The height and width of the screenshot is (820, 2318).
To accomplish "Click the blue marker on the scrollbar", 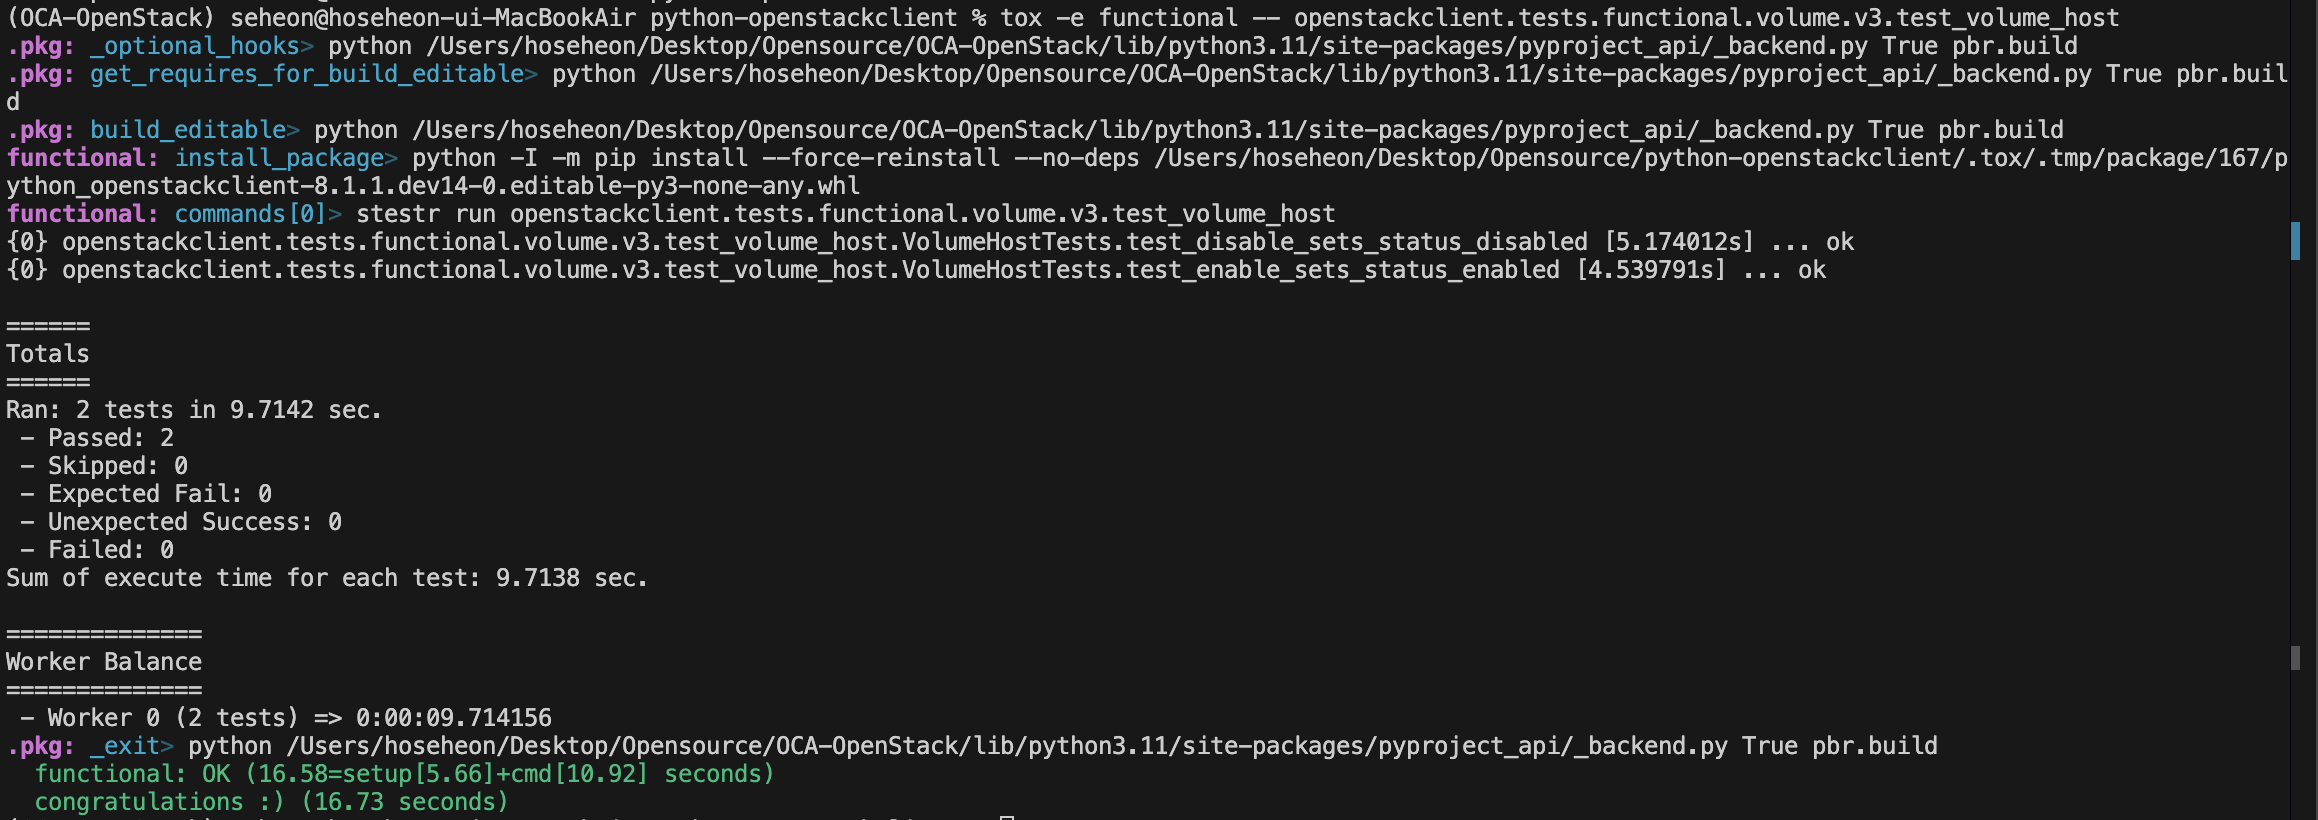I will pos(2295,241).
